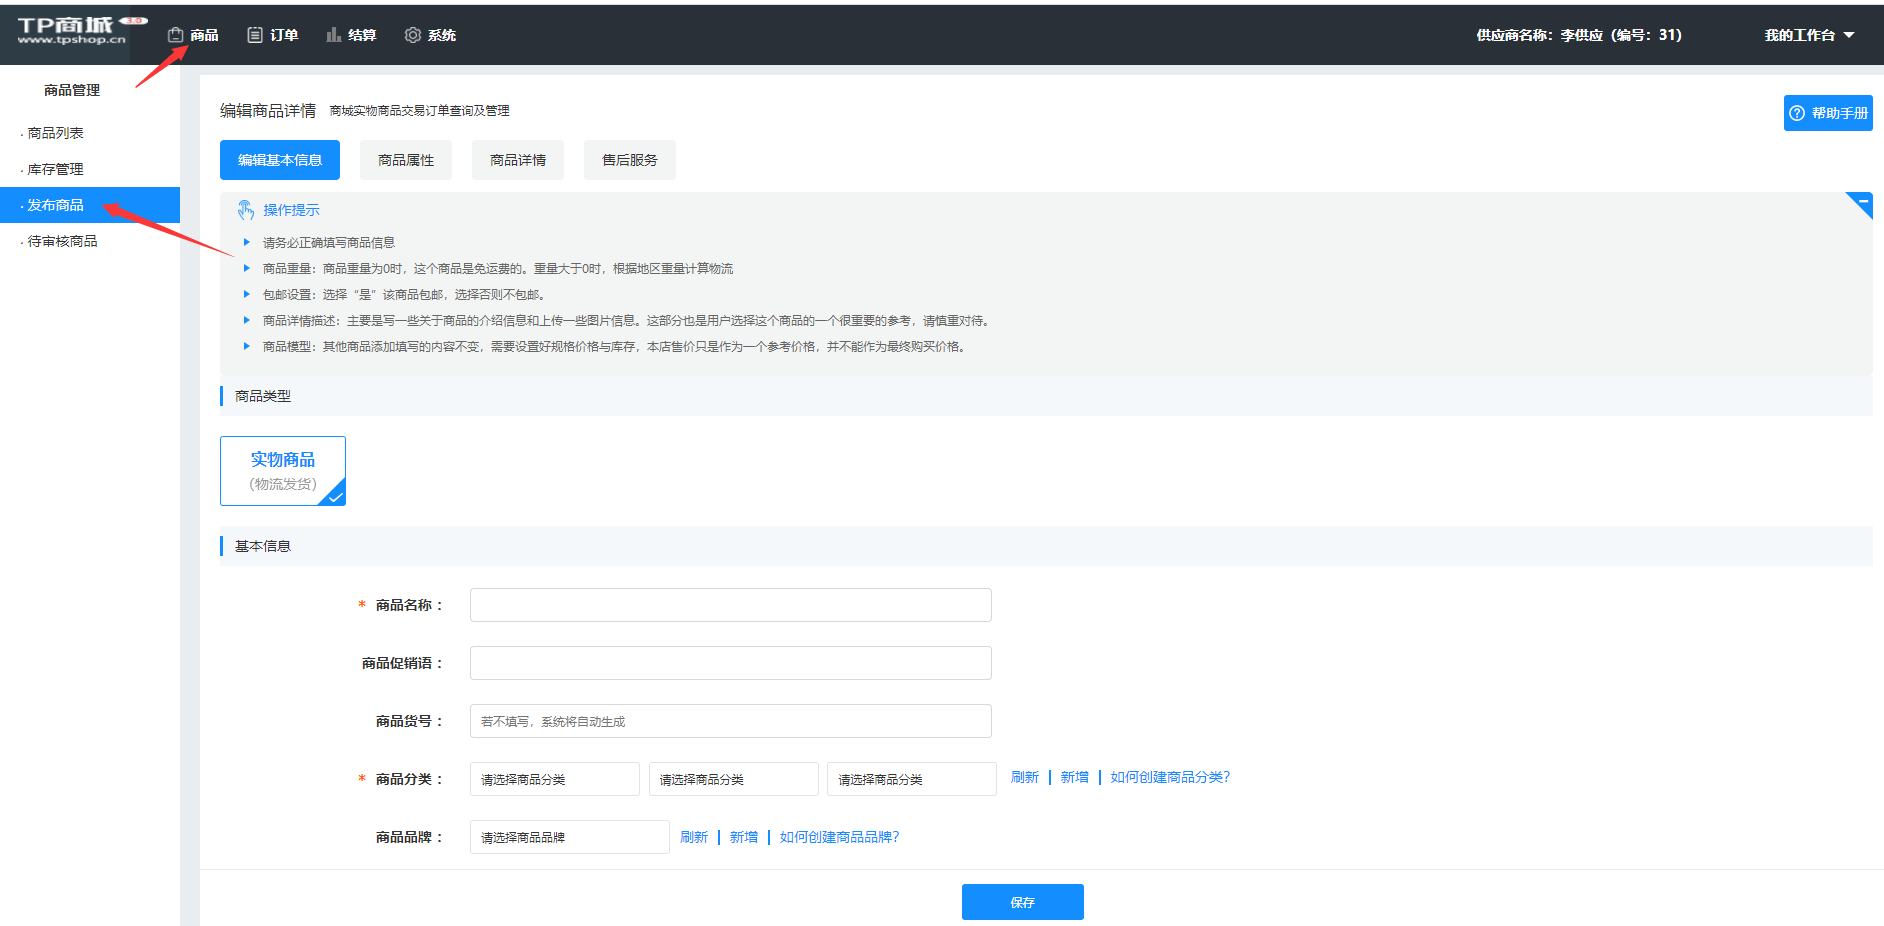Expand the 商品品牌 selection dropdown
The image size is (1884, 926).
pos(569,837)
